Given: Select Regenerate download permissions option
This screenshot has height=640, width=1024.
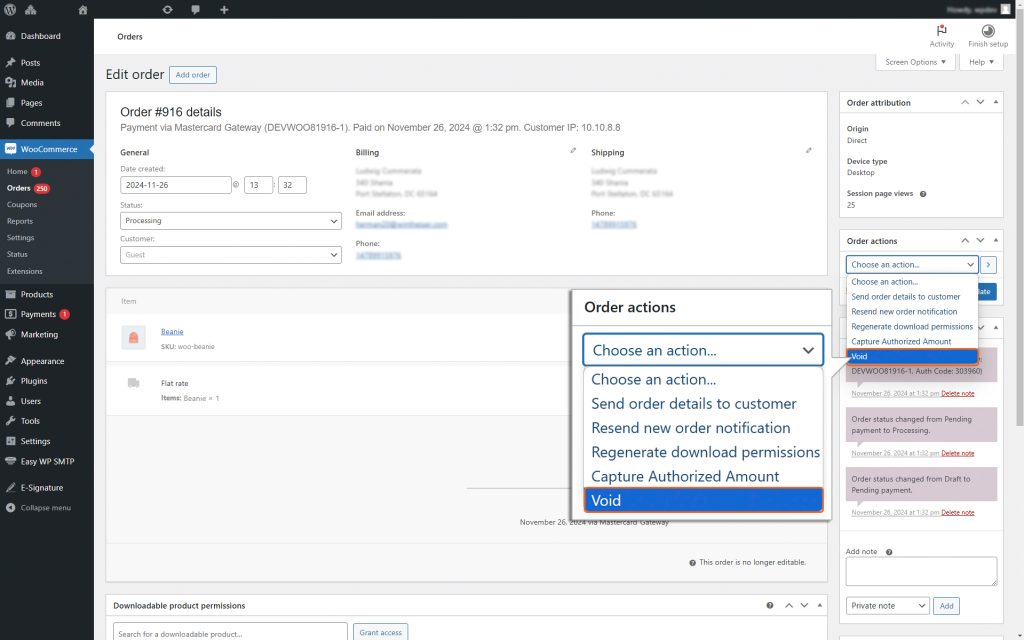Looking at the screenshot, I should pyautogui.click(x=912, y=327).
